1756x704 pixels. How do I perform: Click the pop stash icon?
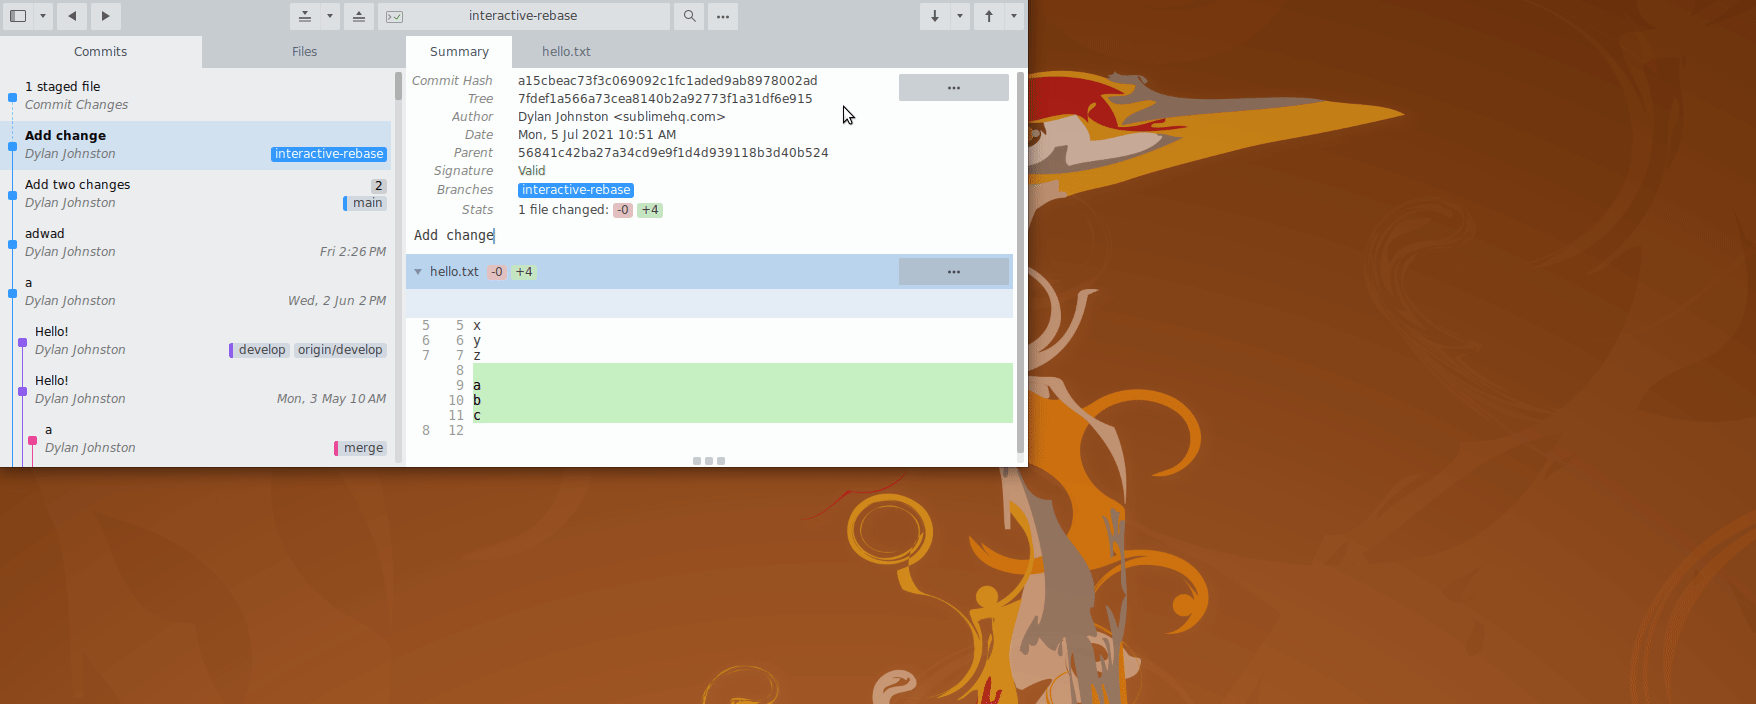pos(359,16)
